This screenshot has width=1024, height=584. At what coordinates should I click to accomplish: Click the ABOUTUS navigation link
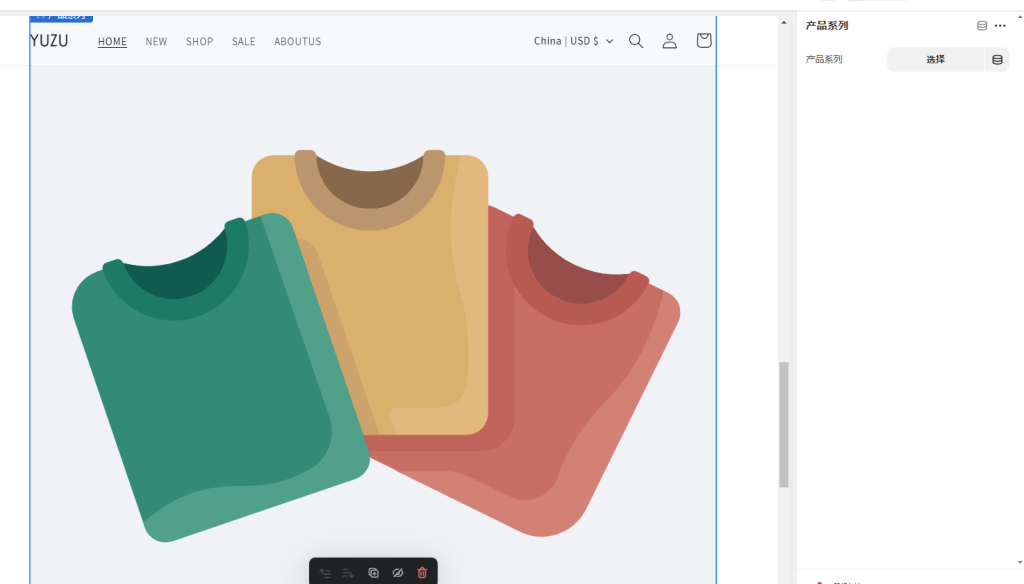(x=297, y=42)
